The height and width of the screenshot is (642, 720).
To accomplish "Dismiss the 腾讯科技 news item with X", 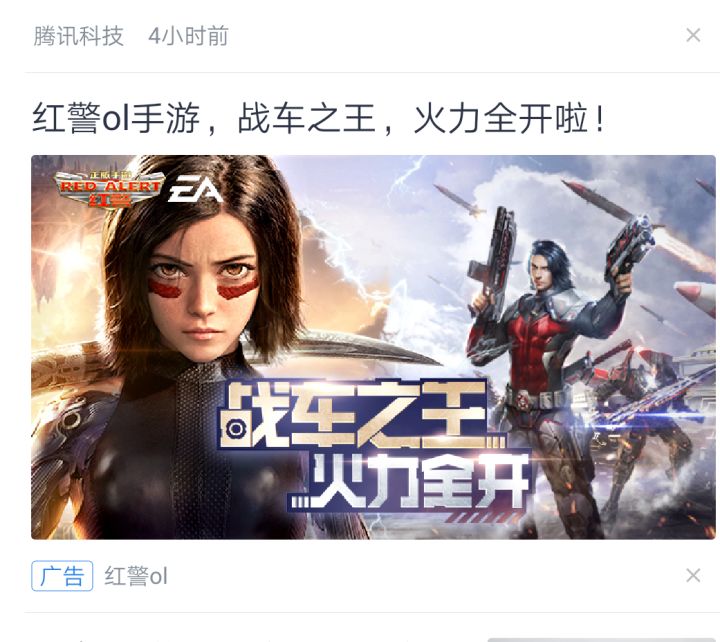I will click(x=693, y=35).
